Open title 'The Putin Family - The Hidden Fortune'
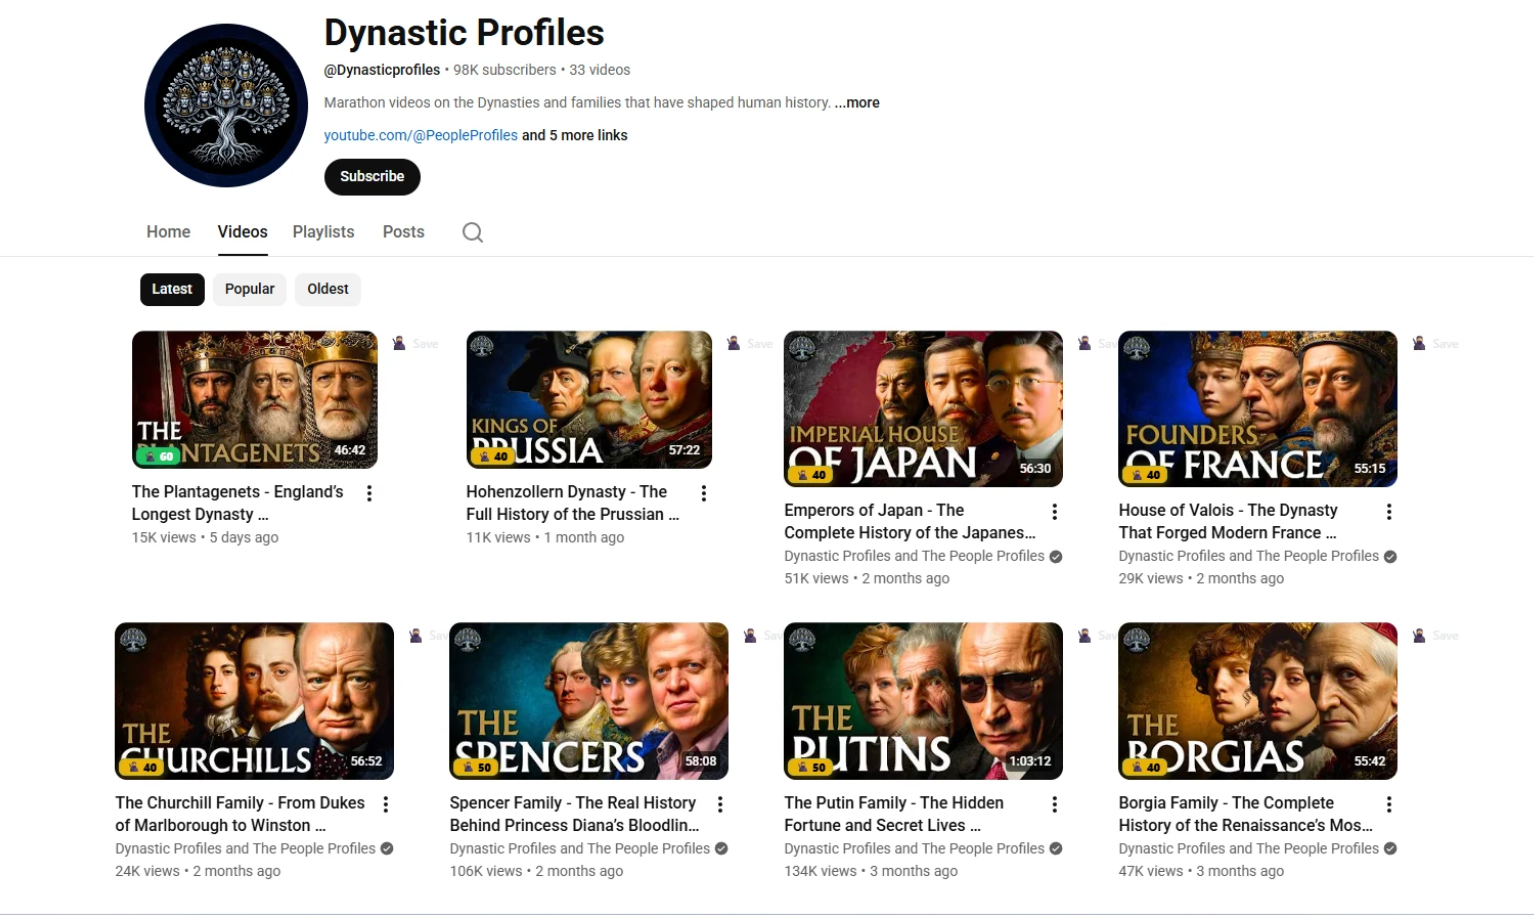 tap(894, 814)
